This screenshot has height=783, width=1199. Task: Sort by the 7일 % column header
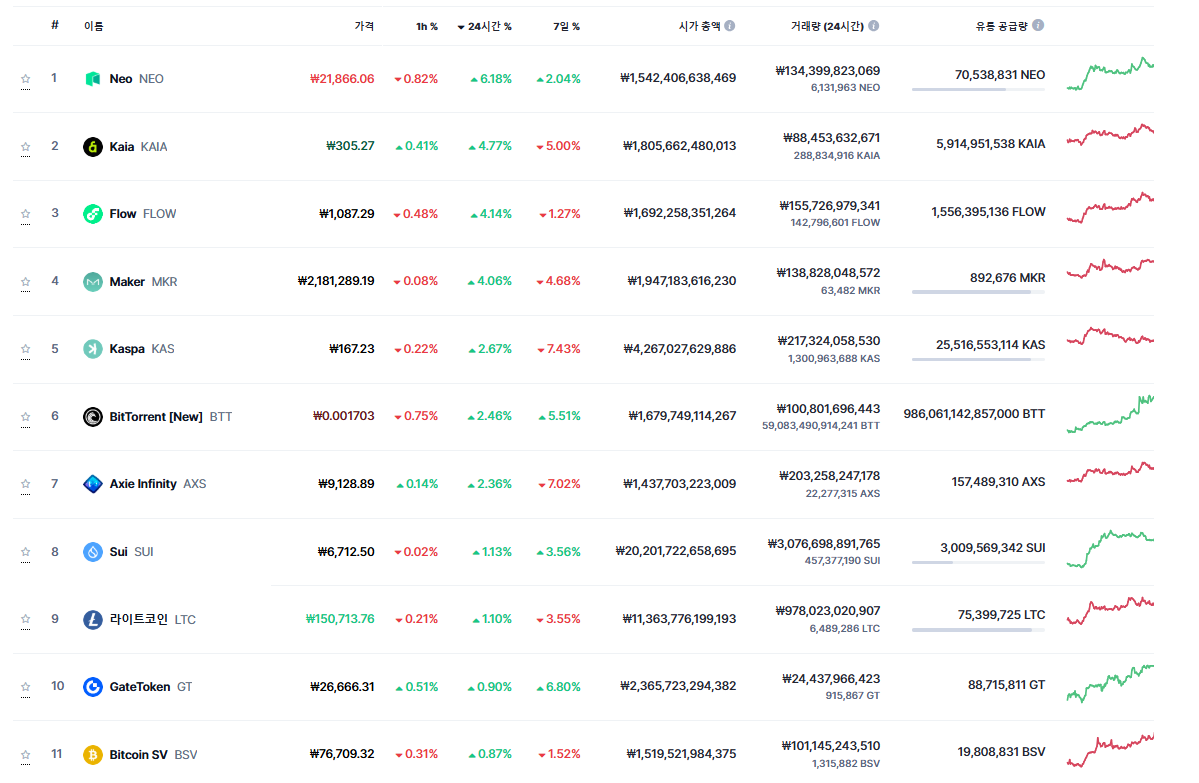567,27
